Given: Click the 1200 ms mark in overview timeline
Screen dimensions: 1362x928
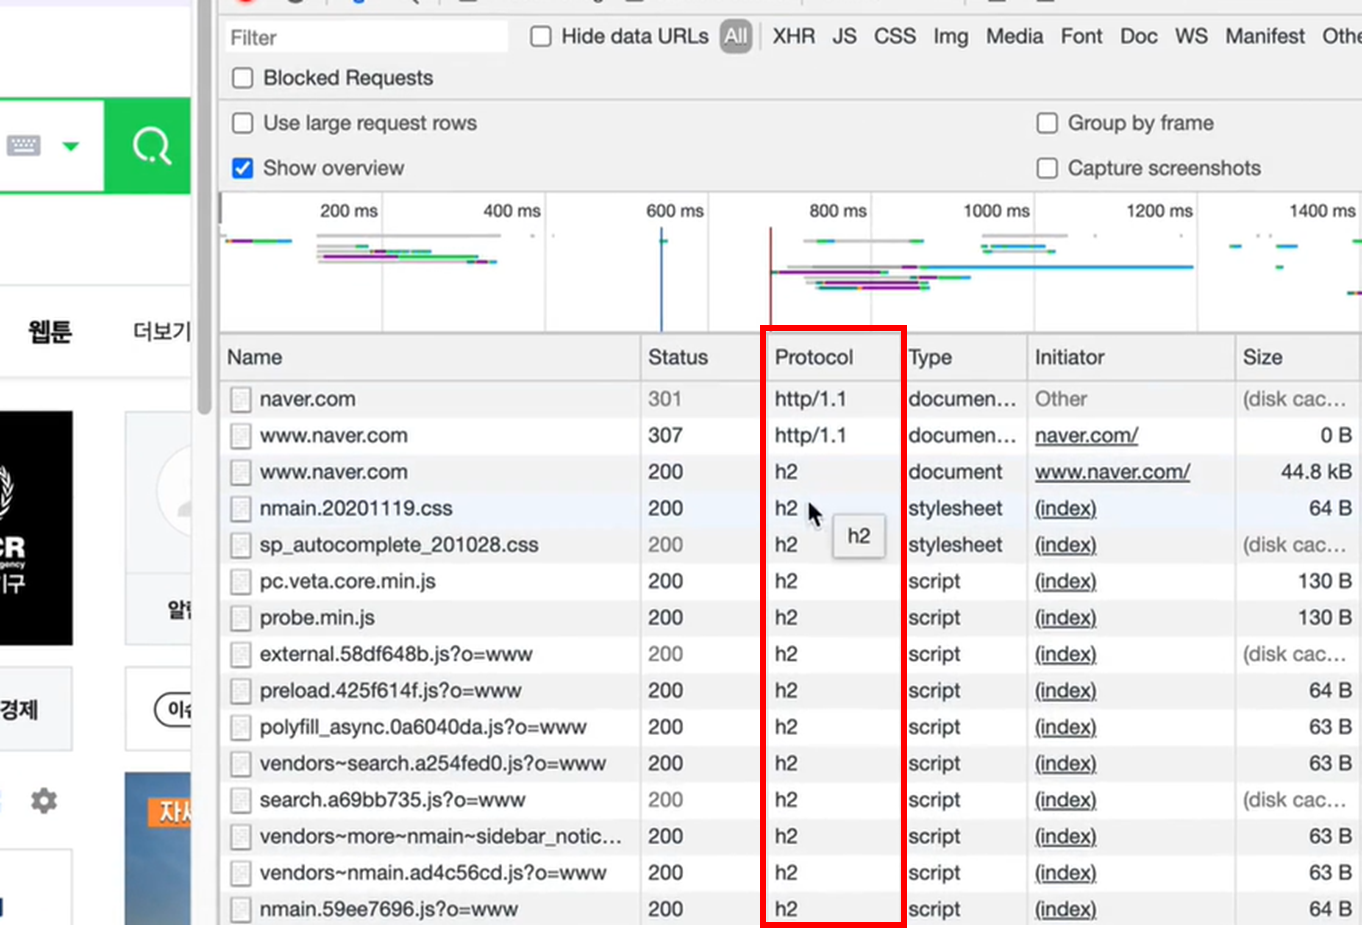Looking at the screenshot, I should pos(1159,211).
